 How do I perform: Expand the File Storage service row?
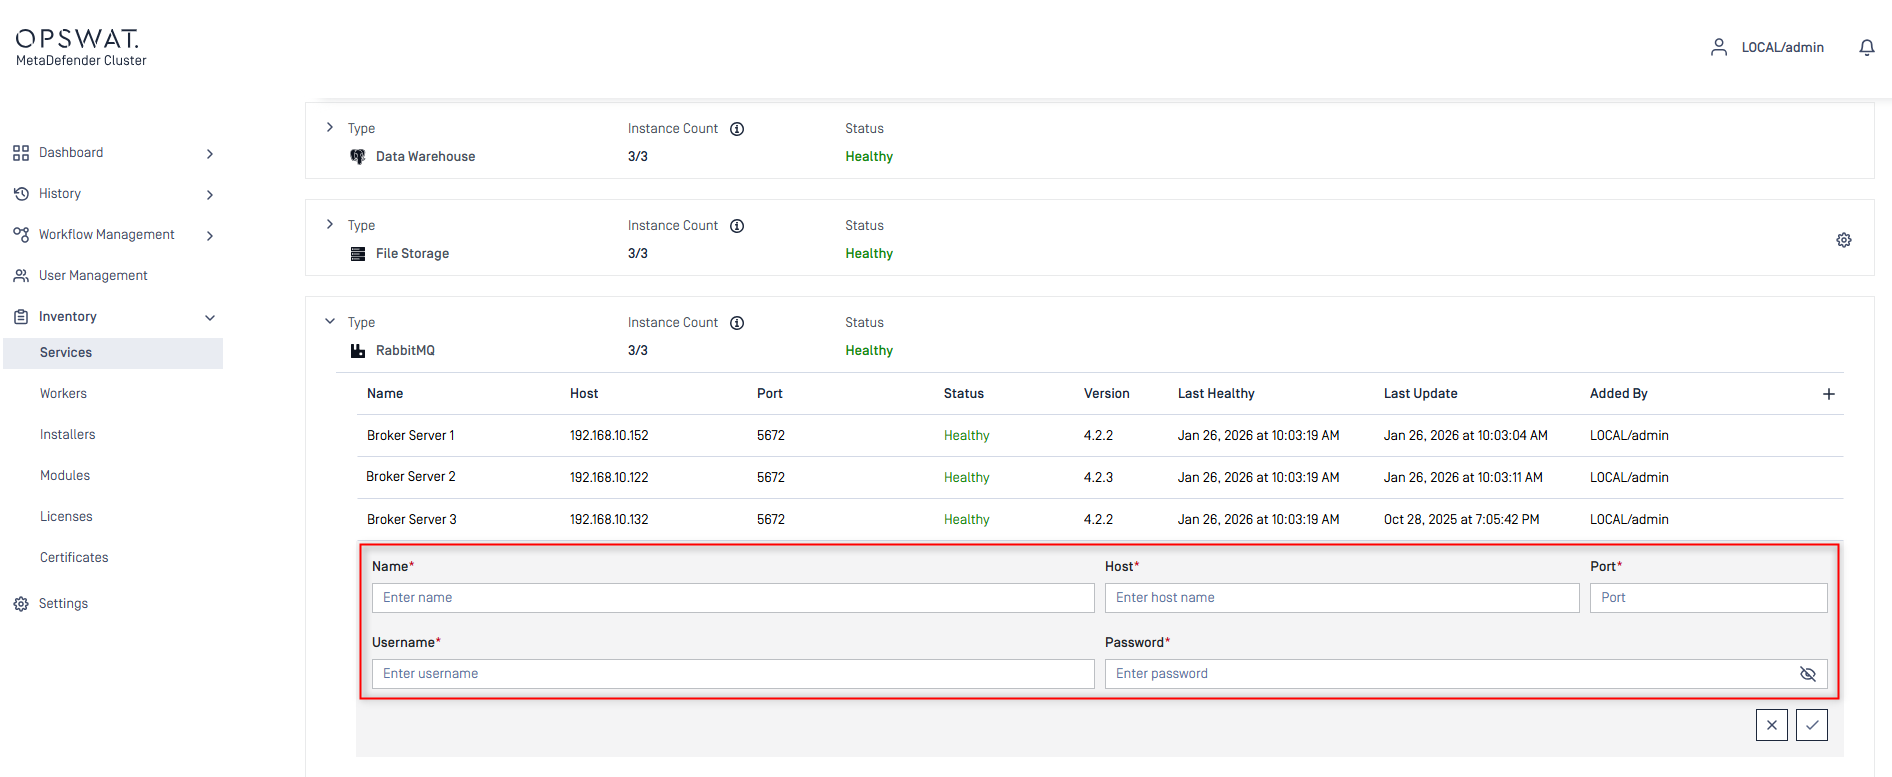point(330,225)
